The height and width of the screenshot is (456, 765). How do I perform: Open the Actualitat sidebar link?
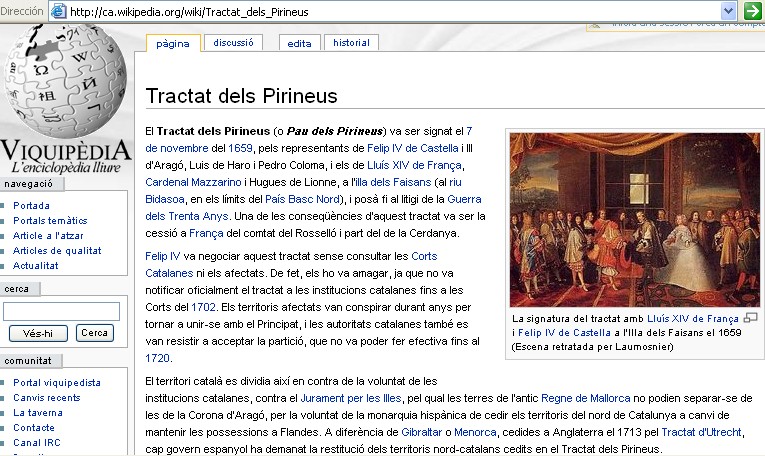(36, 266)
